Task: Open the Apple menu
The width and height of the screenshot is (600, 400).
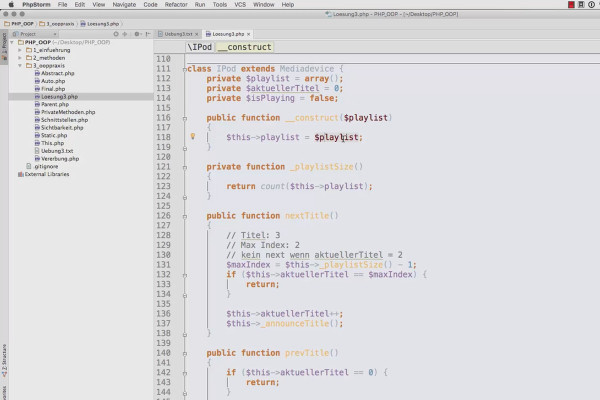Action: pos(11,4)
